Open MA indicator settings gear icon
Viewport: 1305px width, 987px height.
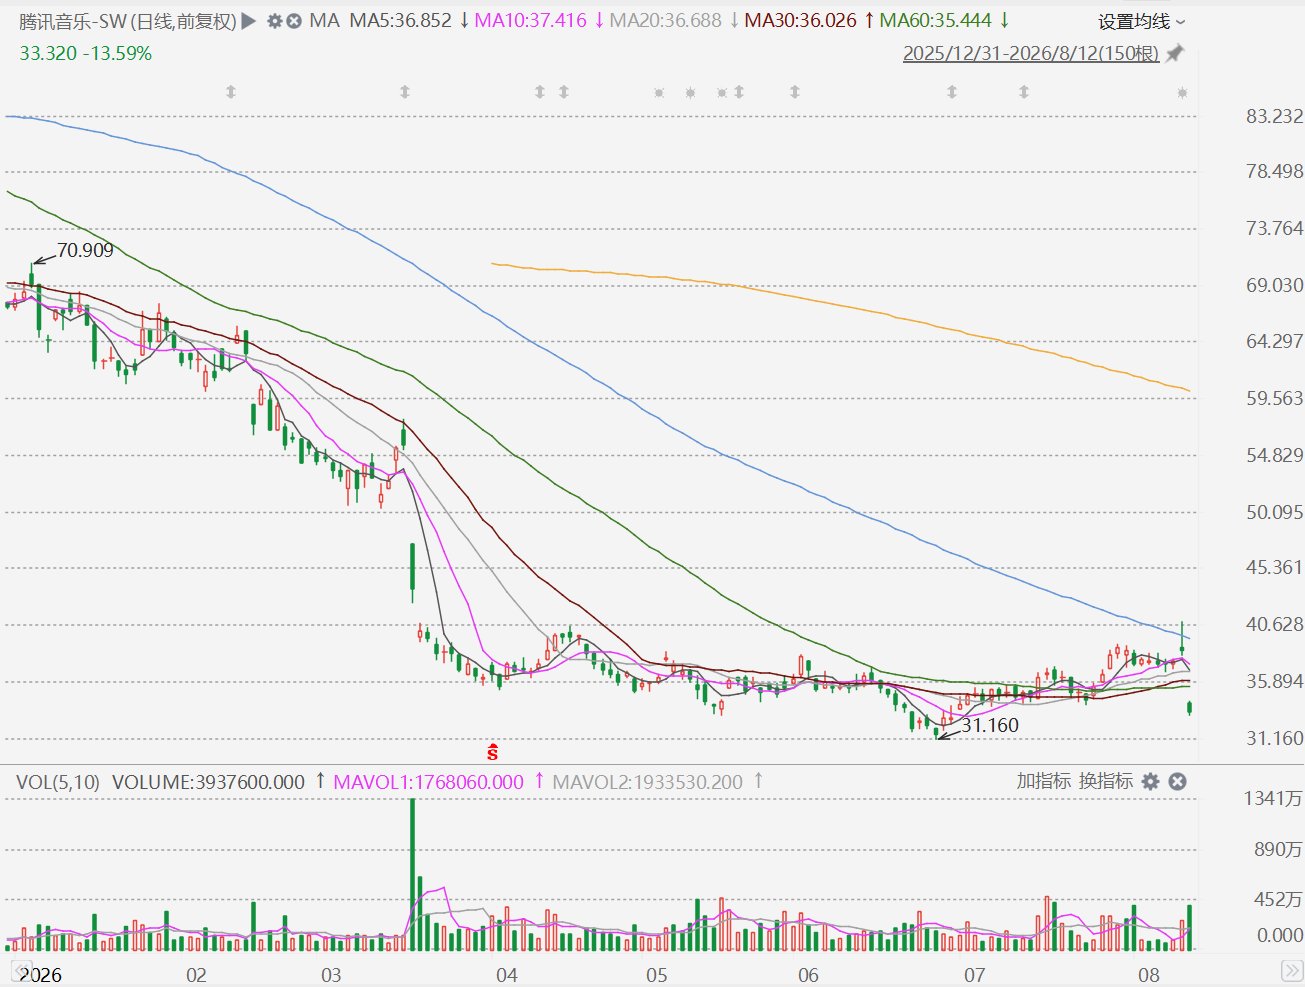coord(275,20)
